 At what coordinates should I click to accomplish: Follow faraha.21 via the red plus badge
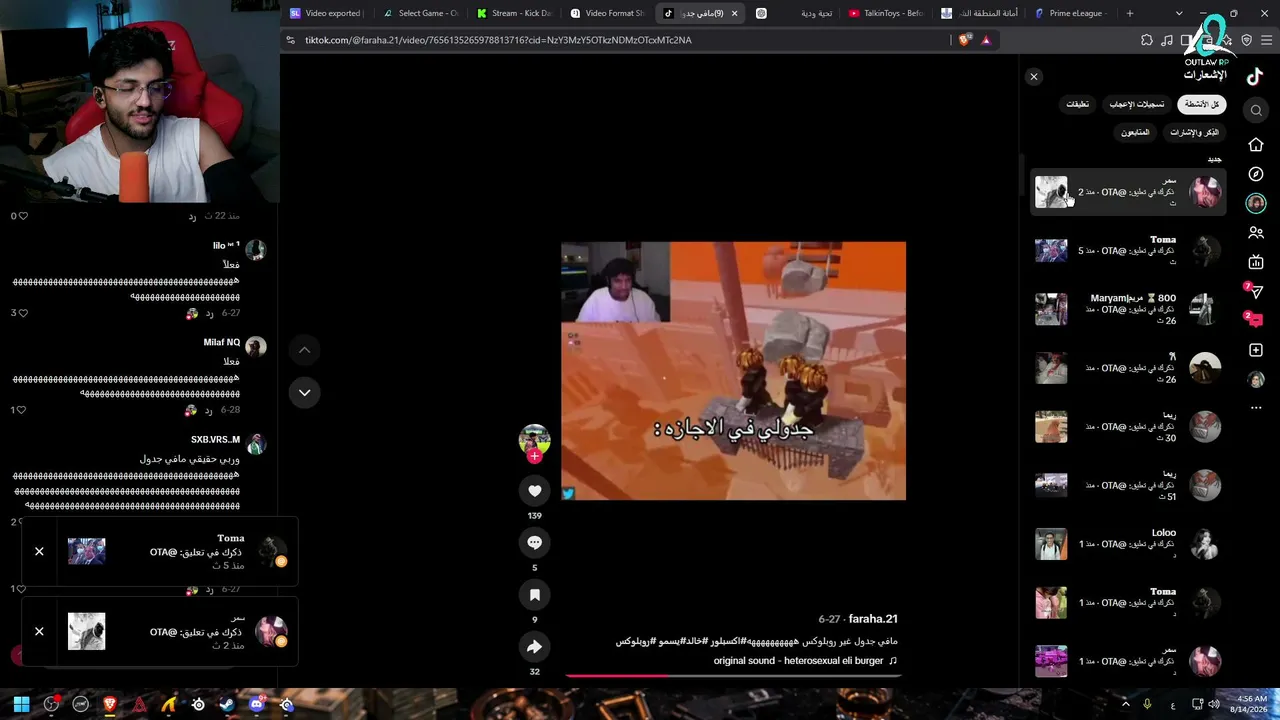[x=535, y=456]
